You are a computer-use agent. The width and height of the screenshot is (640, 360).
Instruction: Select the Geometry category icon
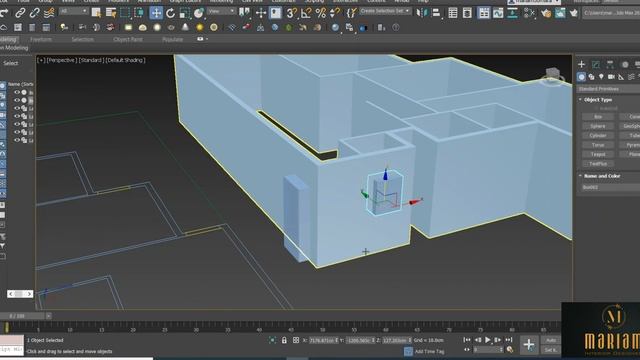581,77
